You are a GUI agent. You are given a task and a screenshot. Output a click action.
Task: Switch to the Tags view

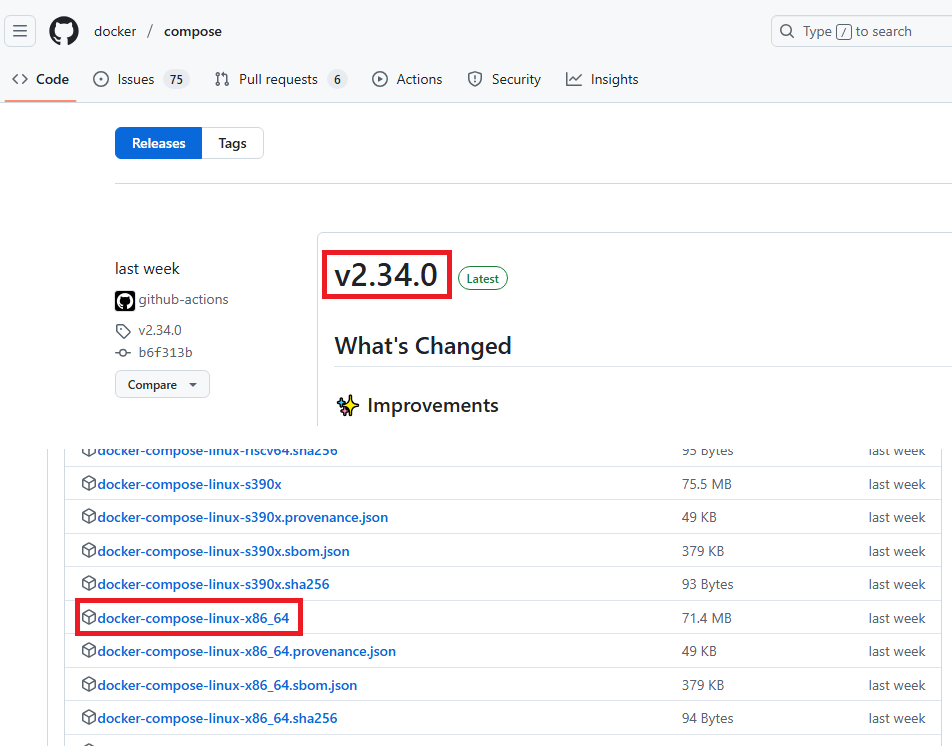(x=233, y=143)
